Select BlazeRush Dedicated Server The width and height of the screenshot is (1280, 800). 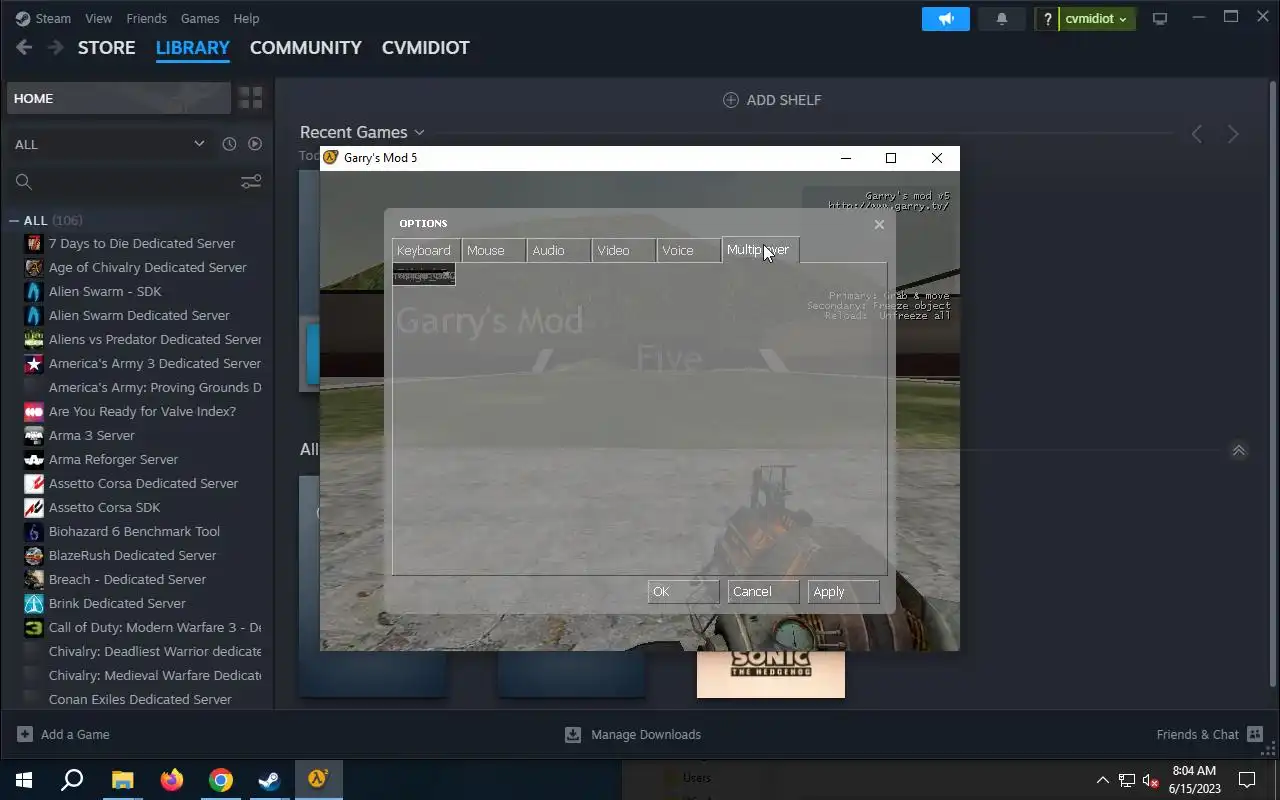[132, 555]
